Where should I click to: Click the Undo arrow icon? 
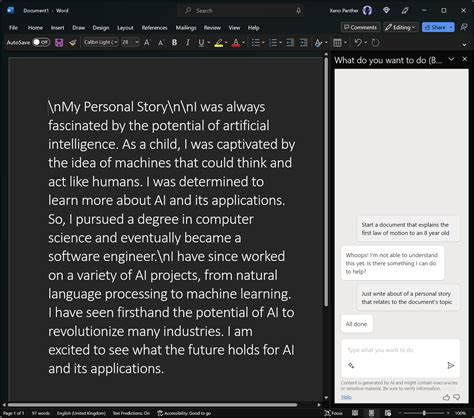pos(358,43)
